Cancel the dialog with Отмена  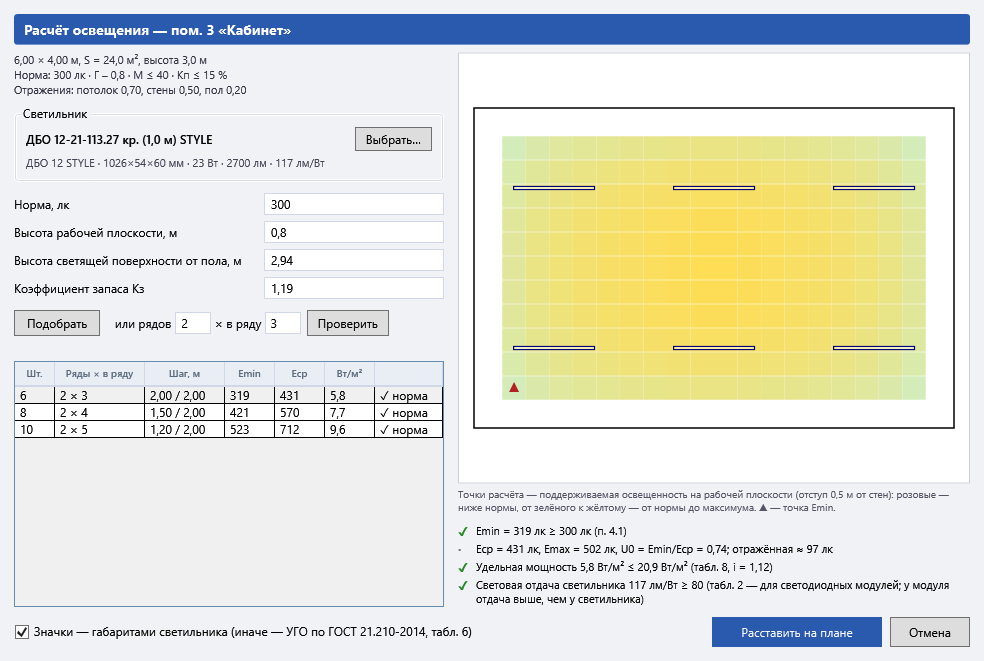(x=929, y=632)
